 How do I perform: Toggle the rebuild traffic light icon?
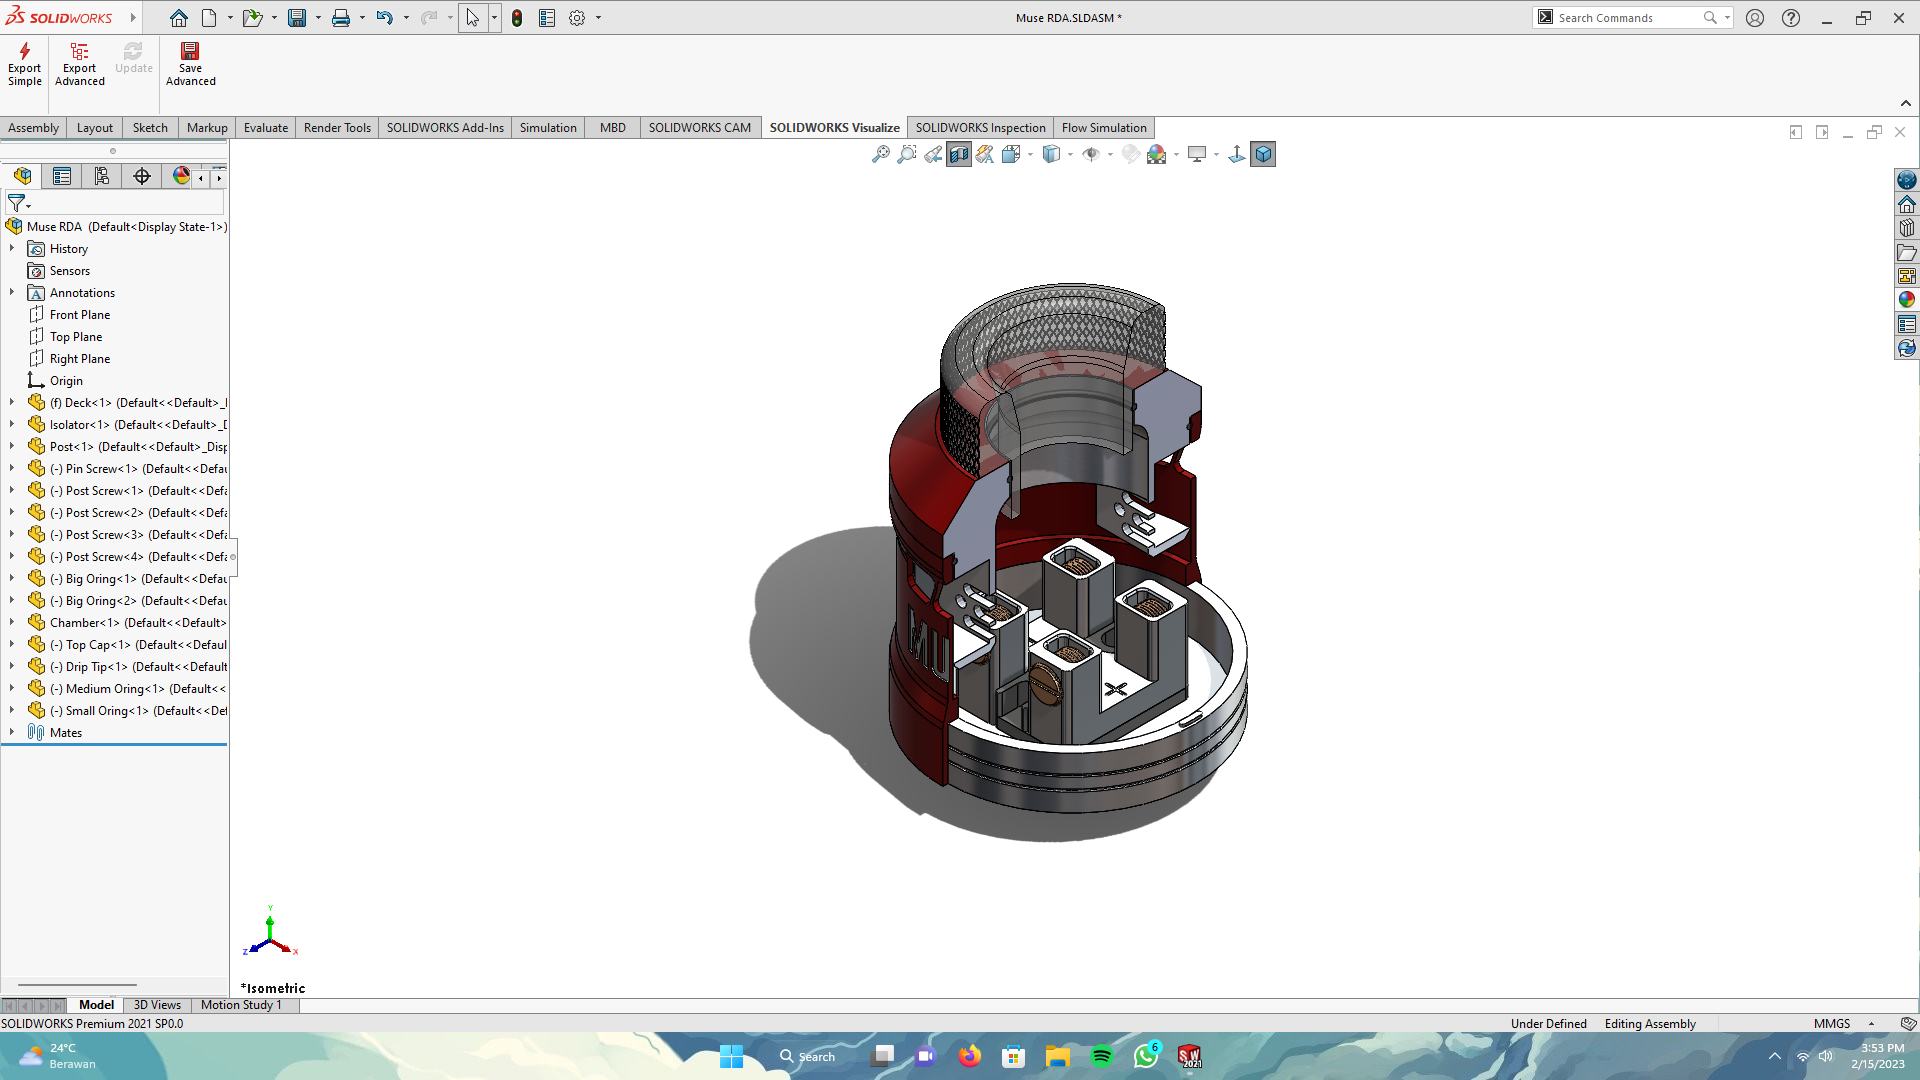click(517, 18)
